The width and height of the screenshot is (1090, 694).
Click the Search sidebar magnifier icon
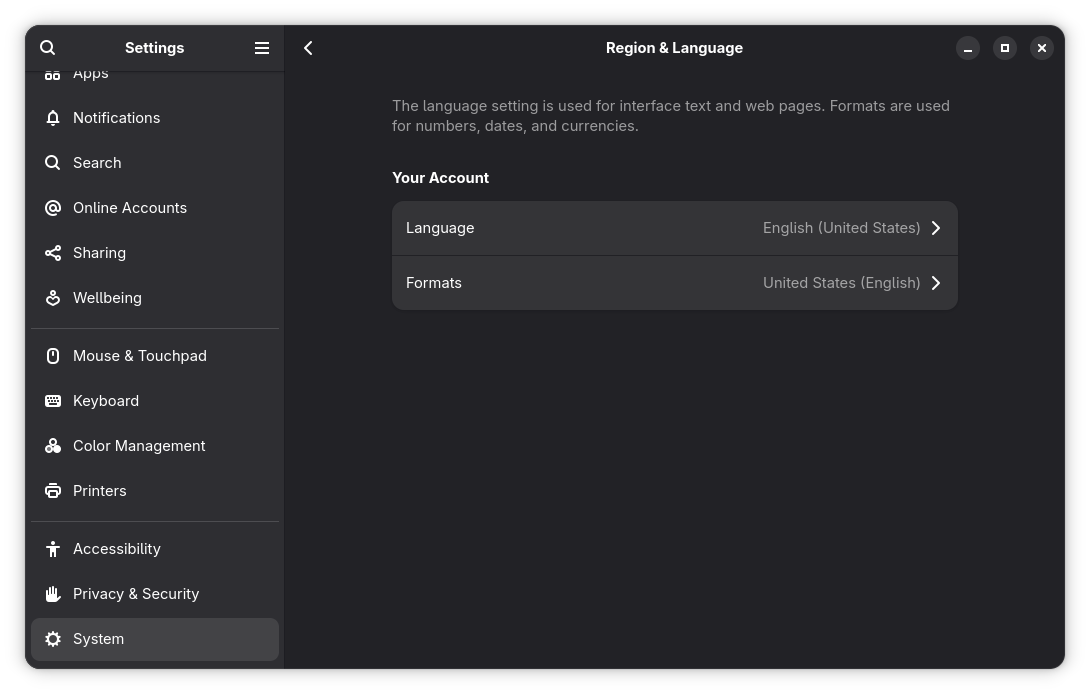click(x=53, y=163)
